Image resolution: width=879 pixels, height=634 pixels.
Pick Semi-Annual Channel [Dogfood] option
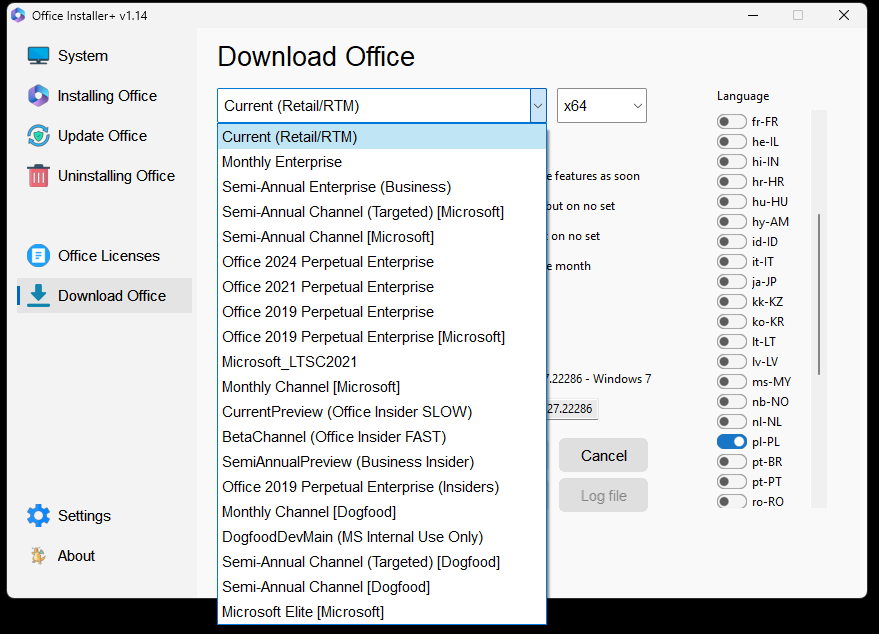click(382, 587)
